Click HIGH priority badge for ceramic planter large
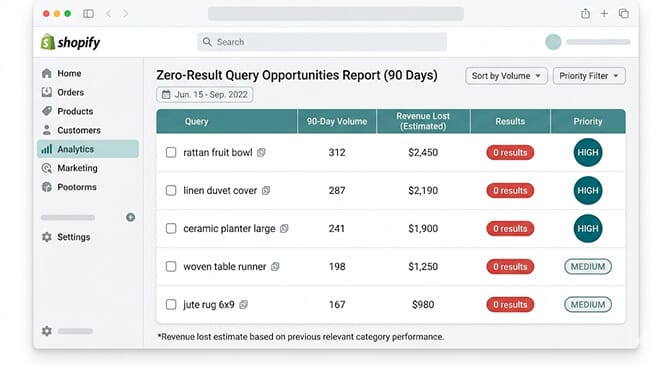The image size is (672, 367). click(x=588, y=229)
